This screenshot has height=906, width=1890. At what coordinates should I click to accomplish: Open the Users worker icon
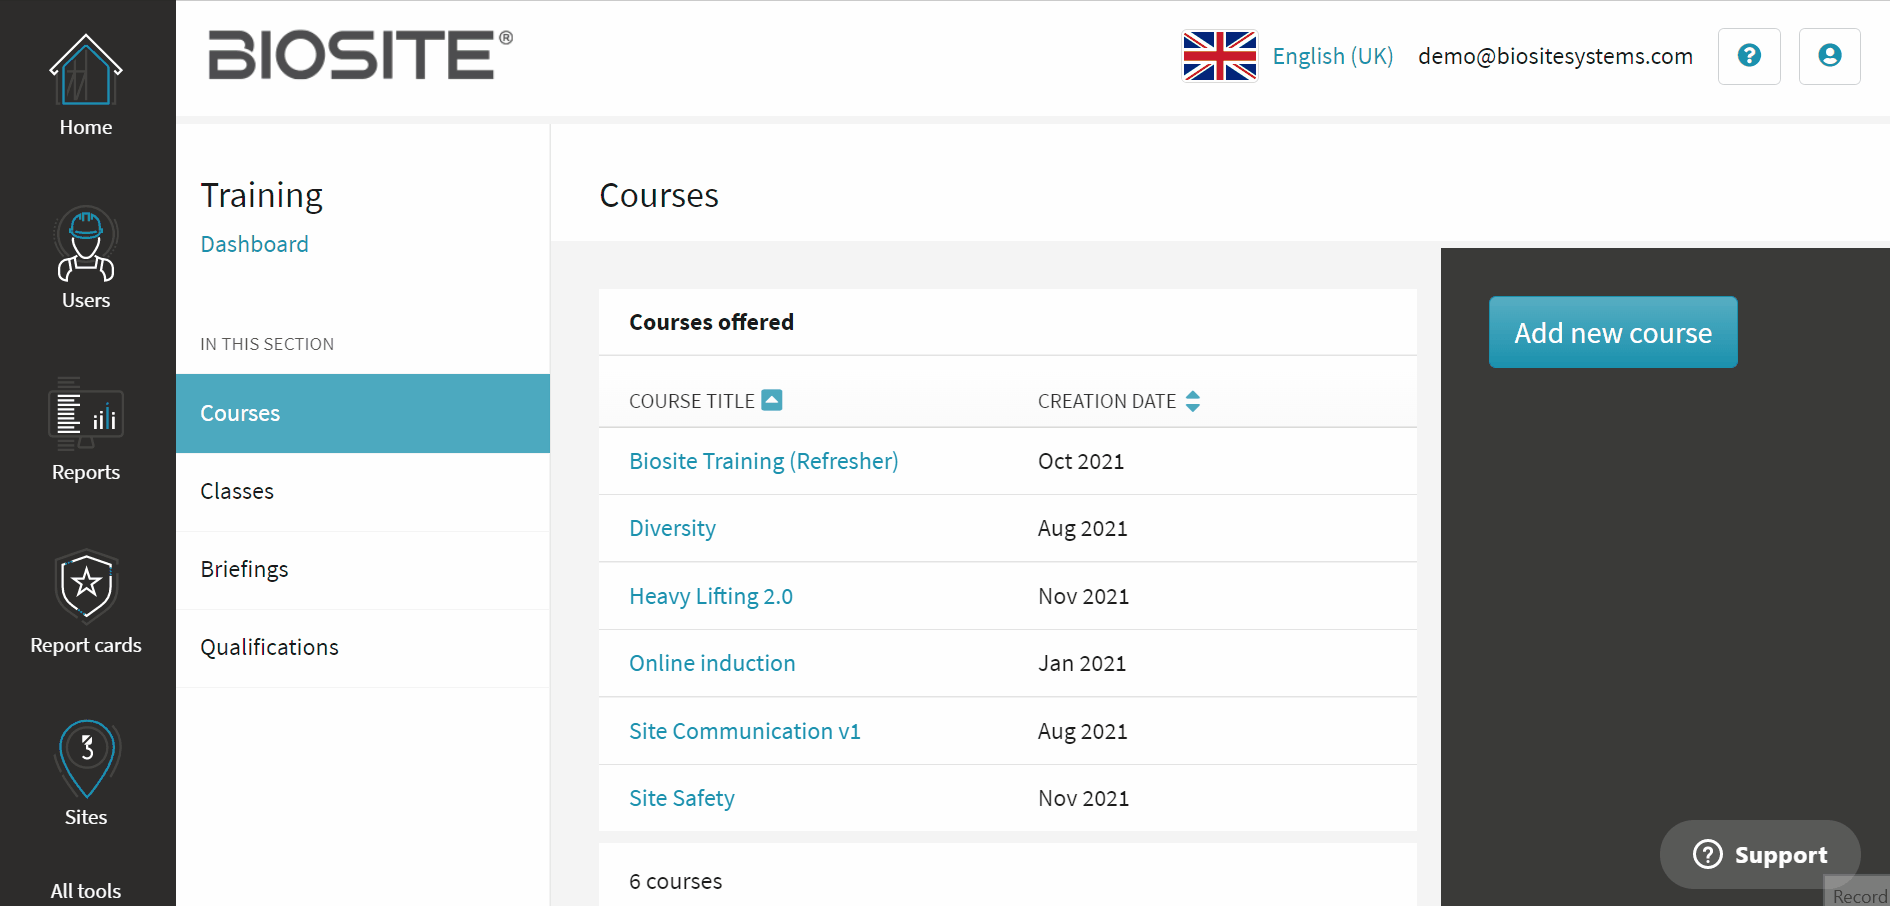pyautogui.click(x=86, y=244)
